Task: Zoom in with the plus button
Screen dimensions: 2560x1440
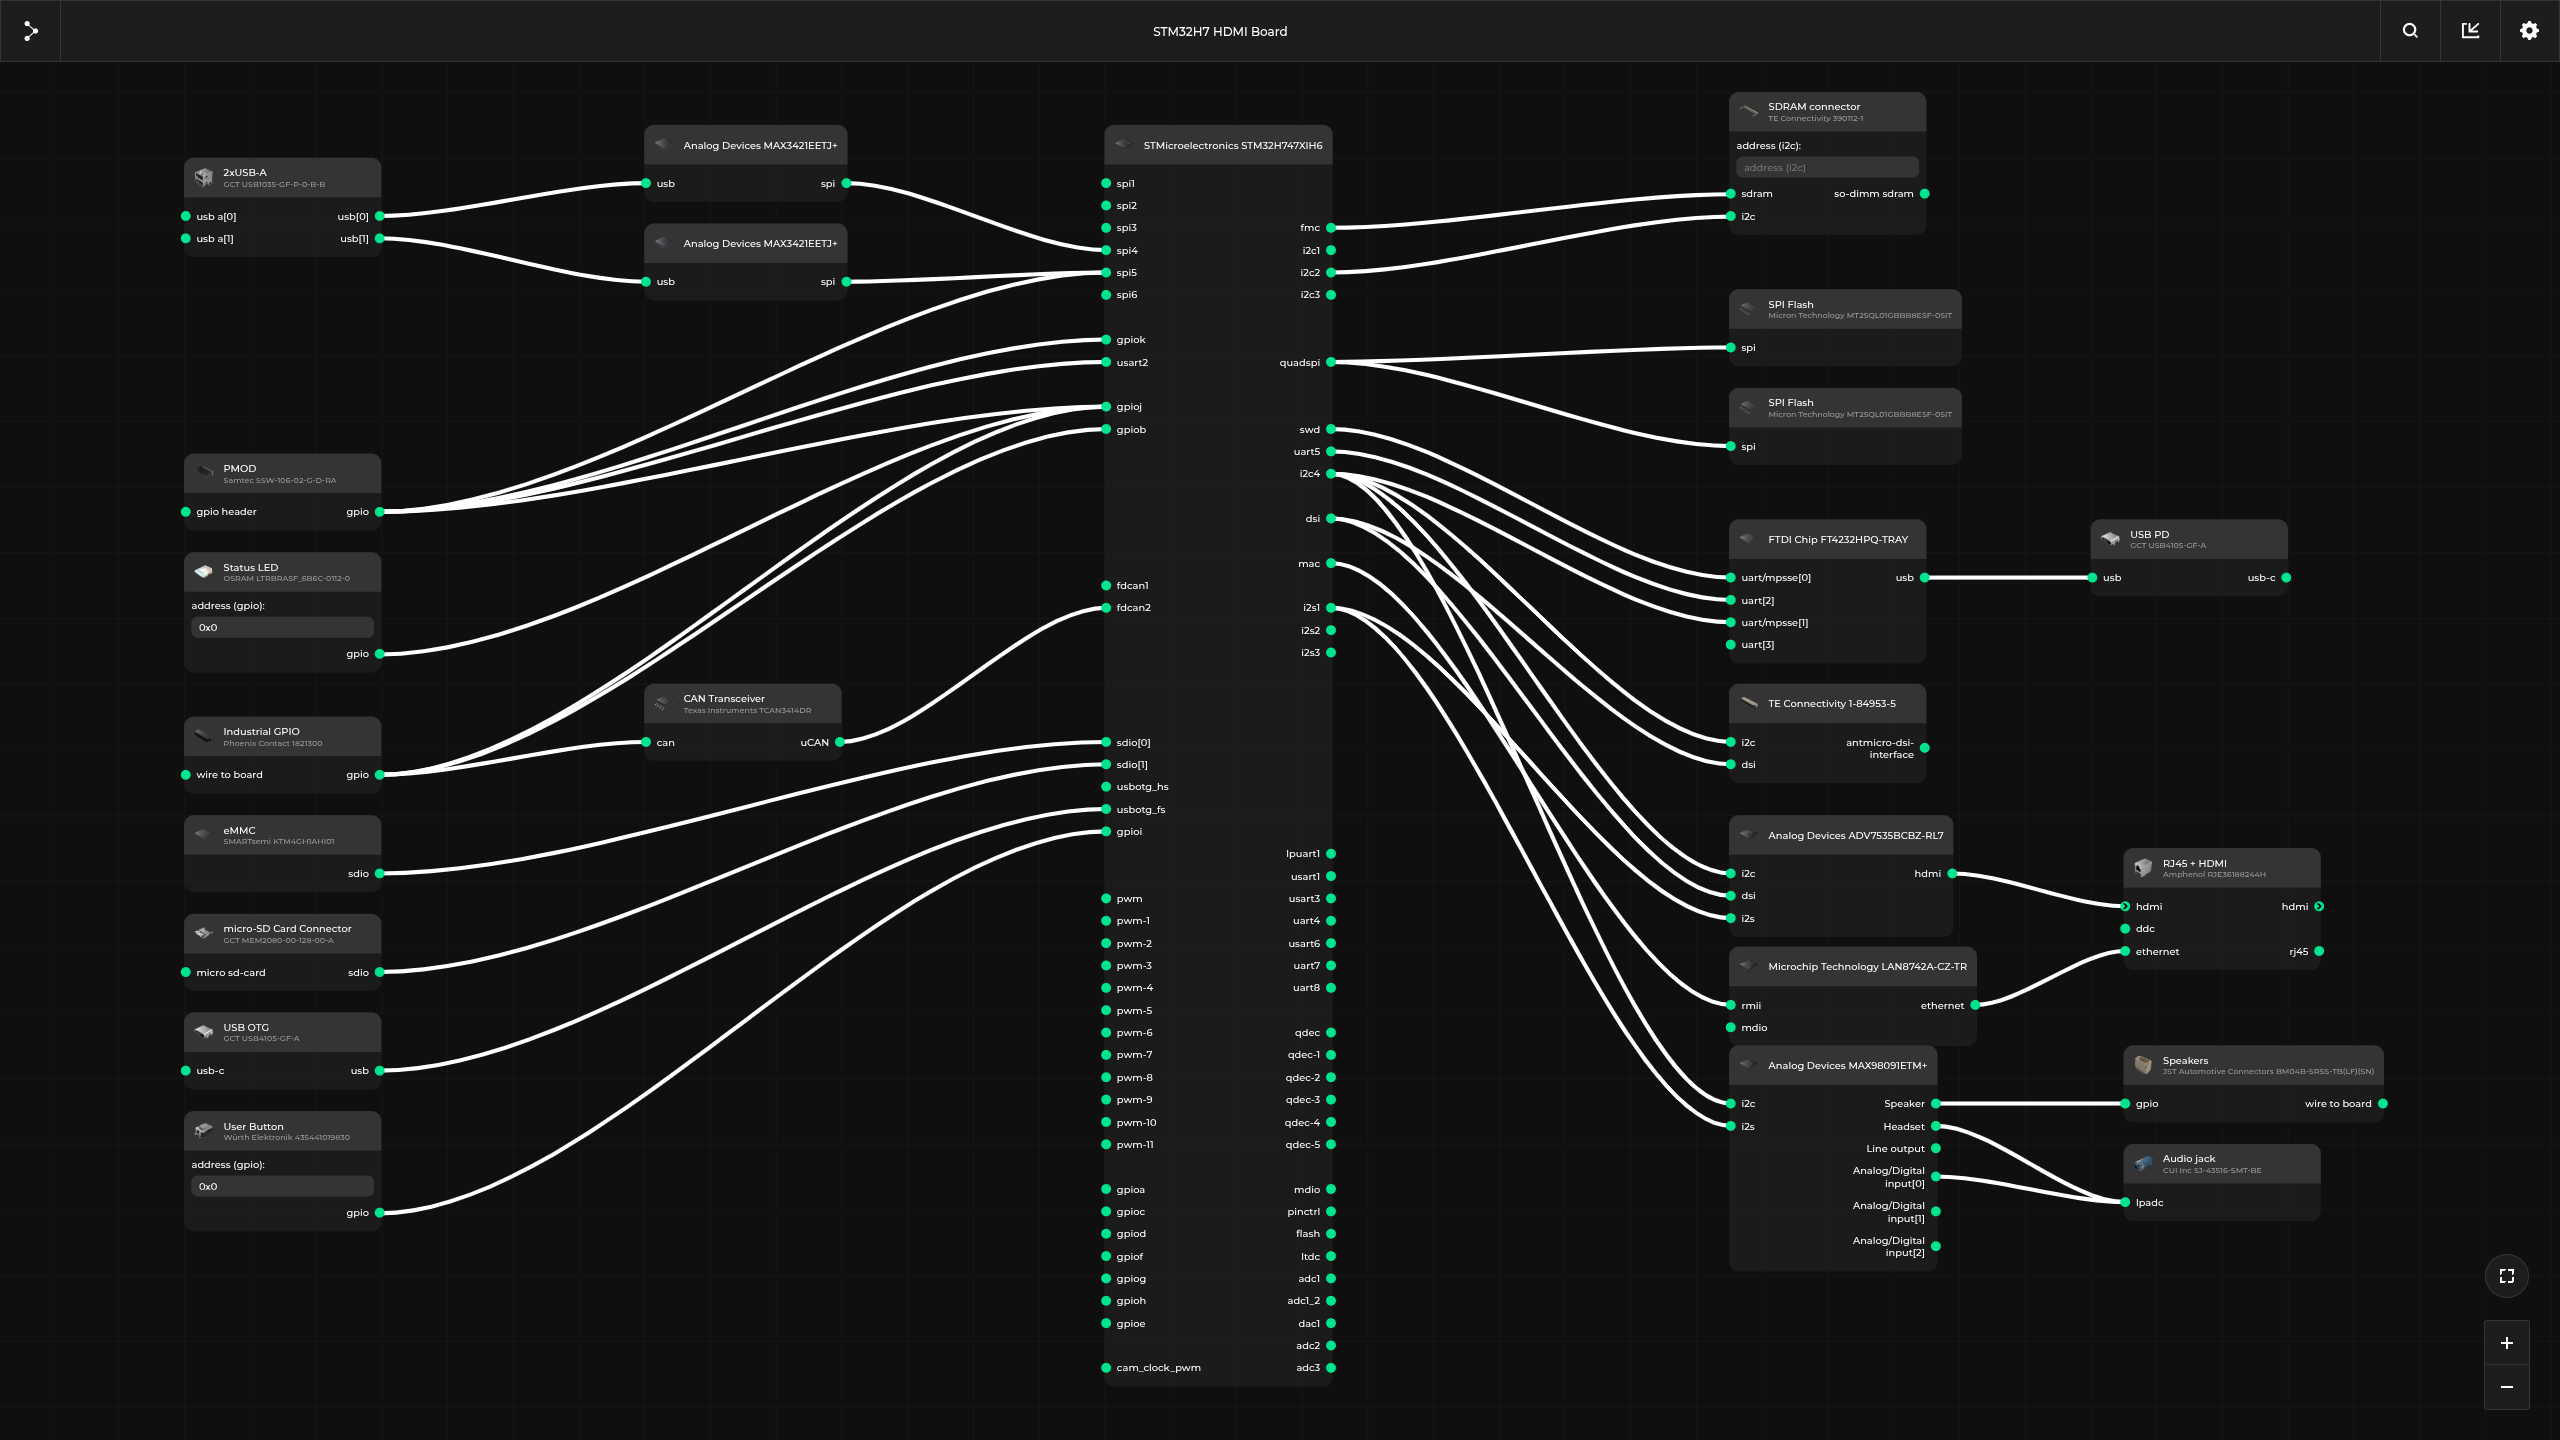Action: (2506, 1343)
